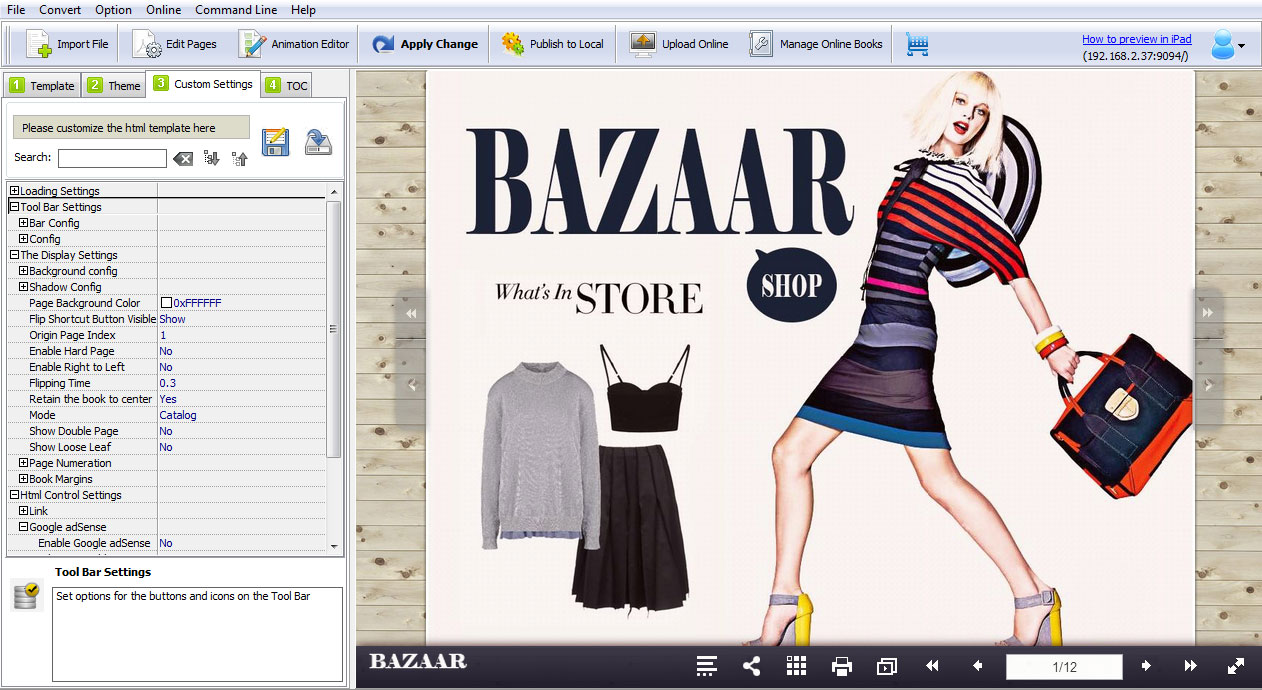
Task: Click the 1/12 page number field
Action: tap(1064, 667)
